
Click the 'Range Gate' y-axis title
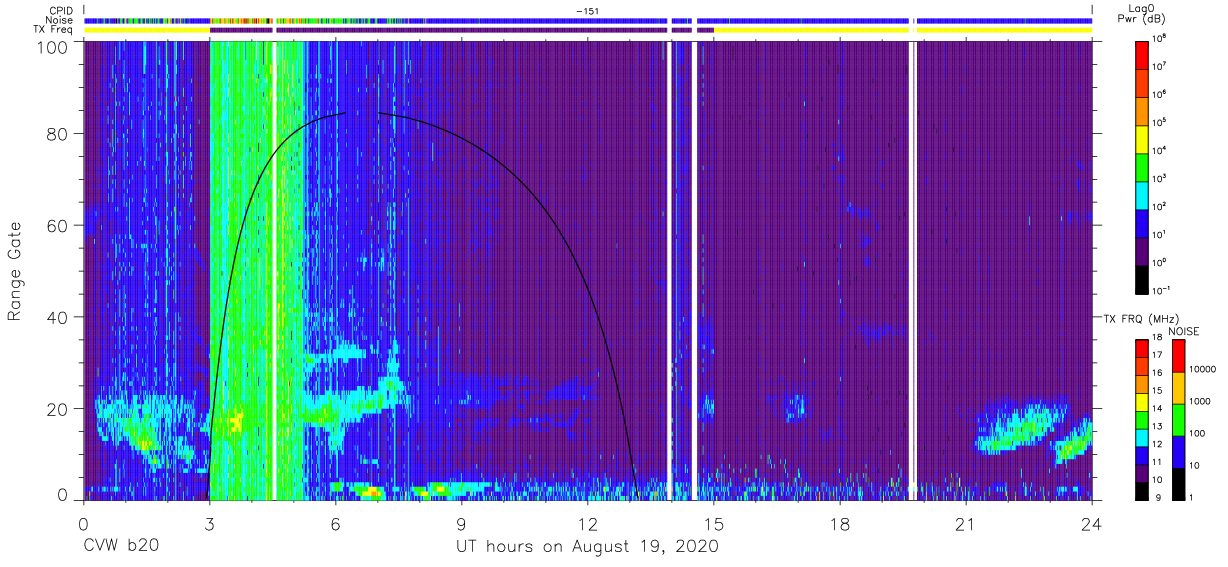coord(16,271)
